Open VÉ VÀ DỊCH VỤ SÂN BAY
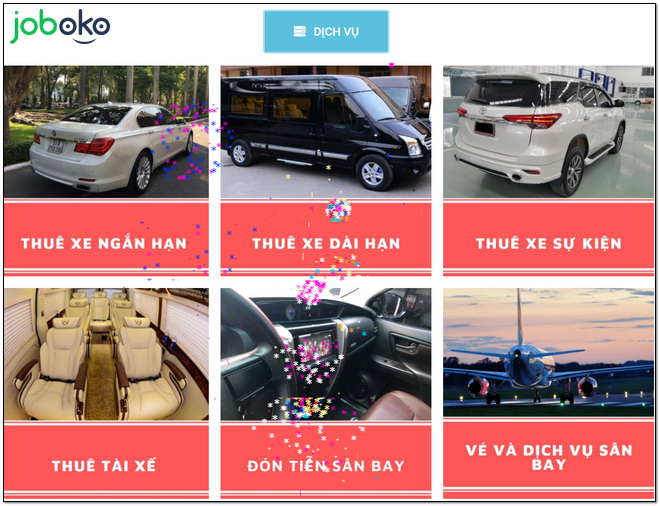This screenshot has width=660, height=506. 548,459
